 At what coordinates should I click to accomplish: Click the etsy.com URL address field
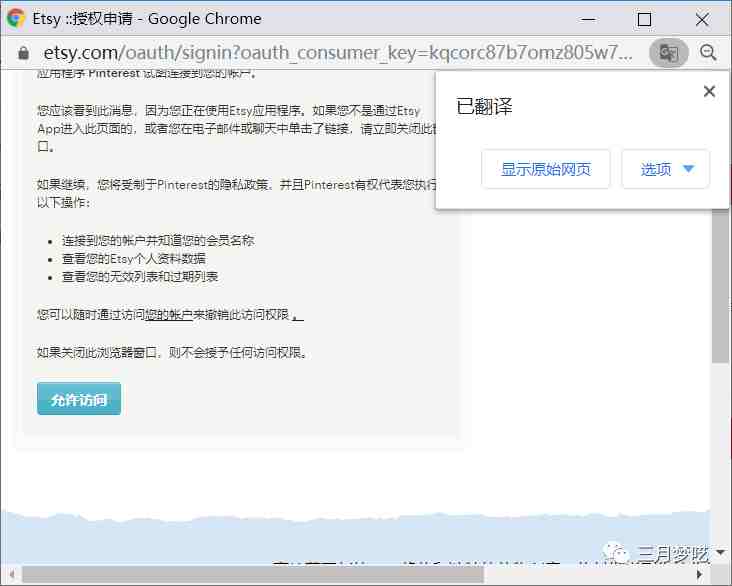[338, 53]
